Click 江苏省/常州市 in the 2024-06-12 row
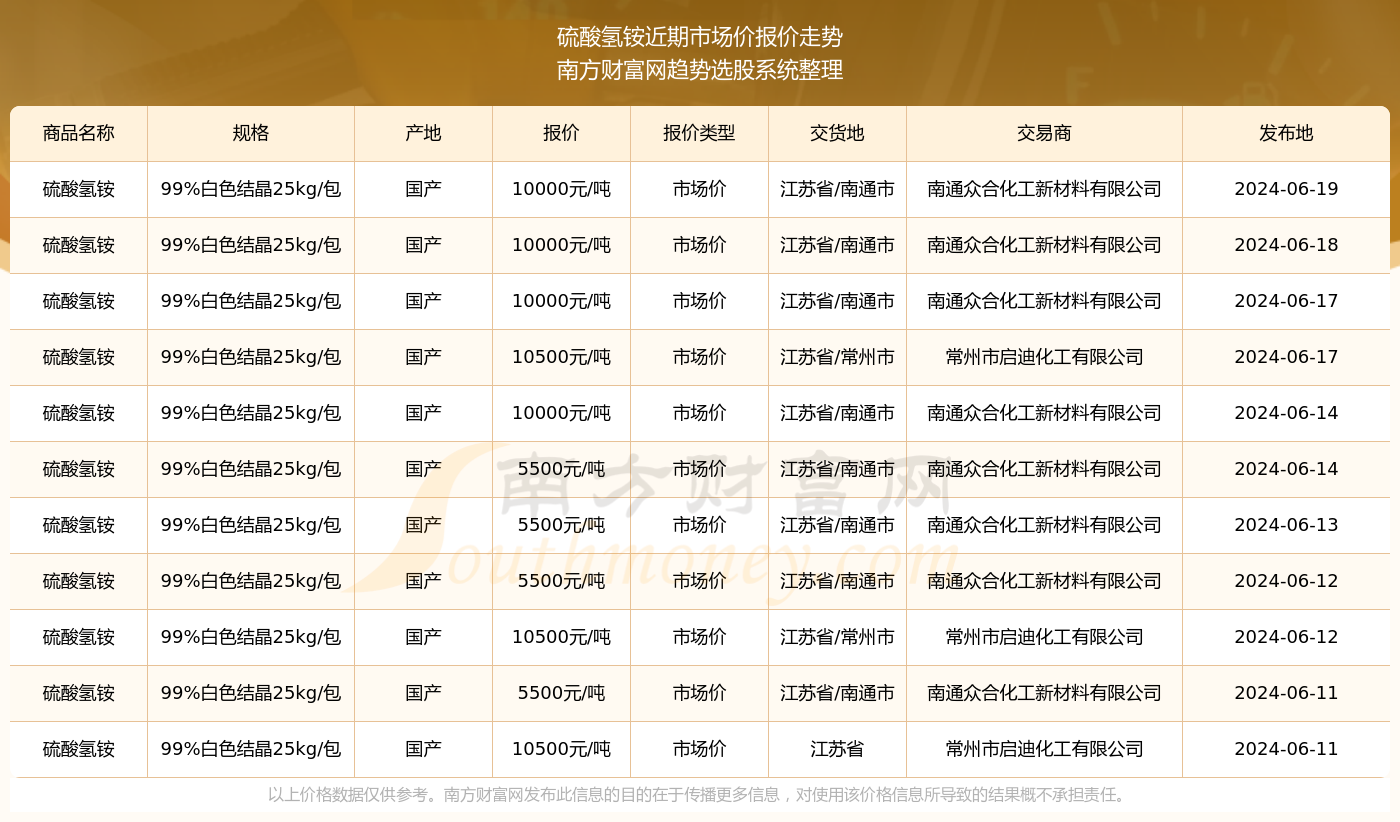Screen dimensions: 1400x822 837,637
